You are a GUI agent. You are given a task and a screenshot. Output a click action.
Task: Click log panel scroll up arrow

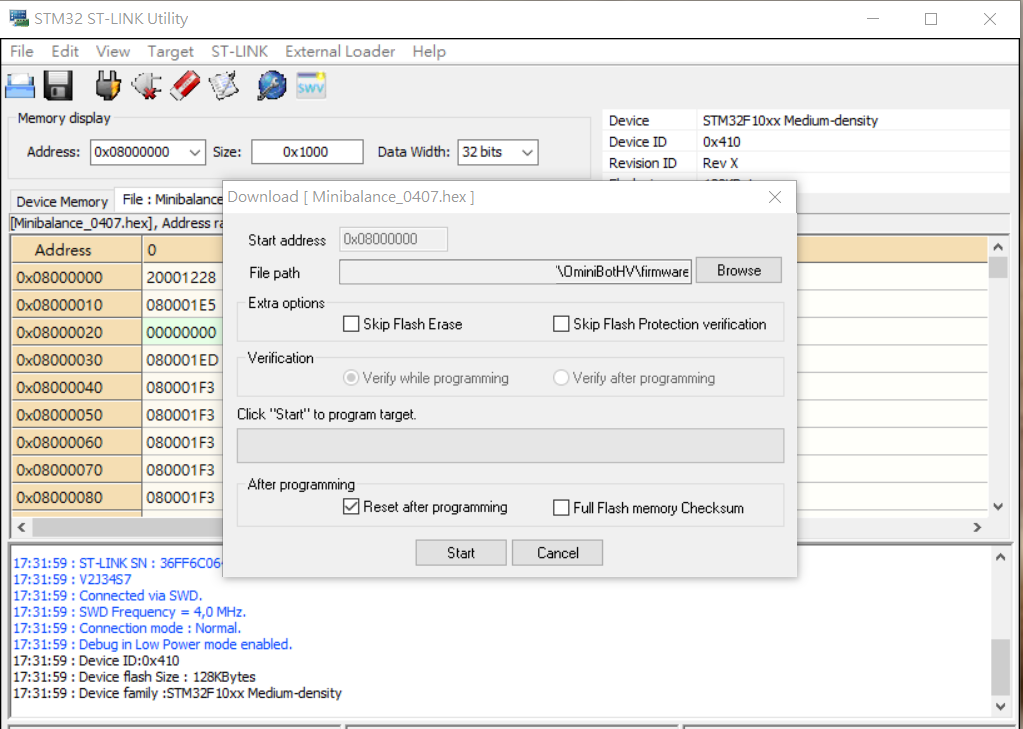click(1000, 557)
